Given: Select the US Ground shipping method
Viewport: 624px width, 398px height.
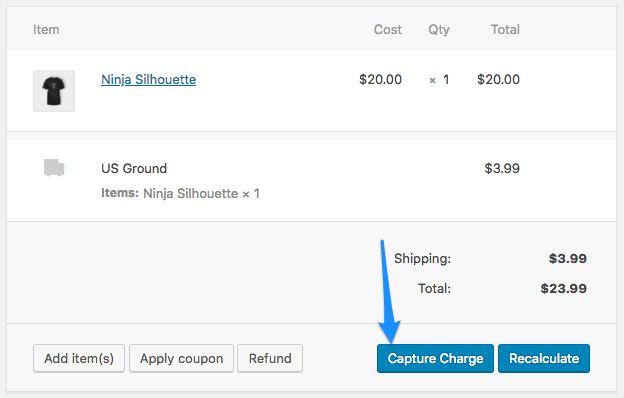Looking at the screenshot, I should pyautogui.click(x=134, y=168).
